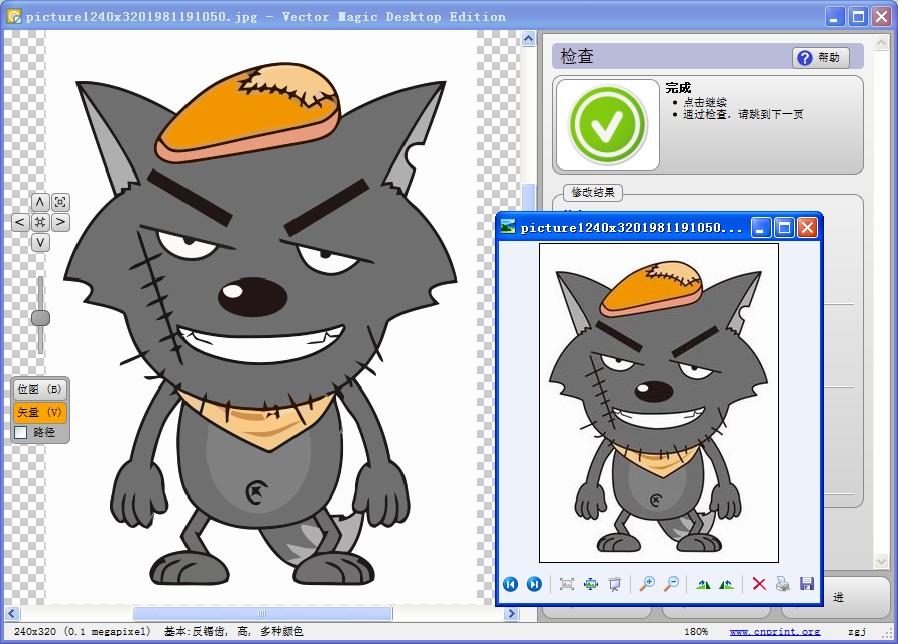898x644 pixels.
Task: Click the zoom out magnifier icon
Action: coord(671,584)
